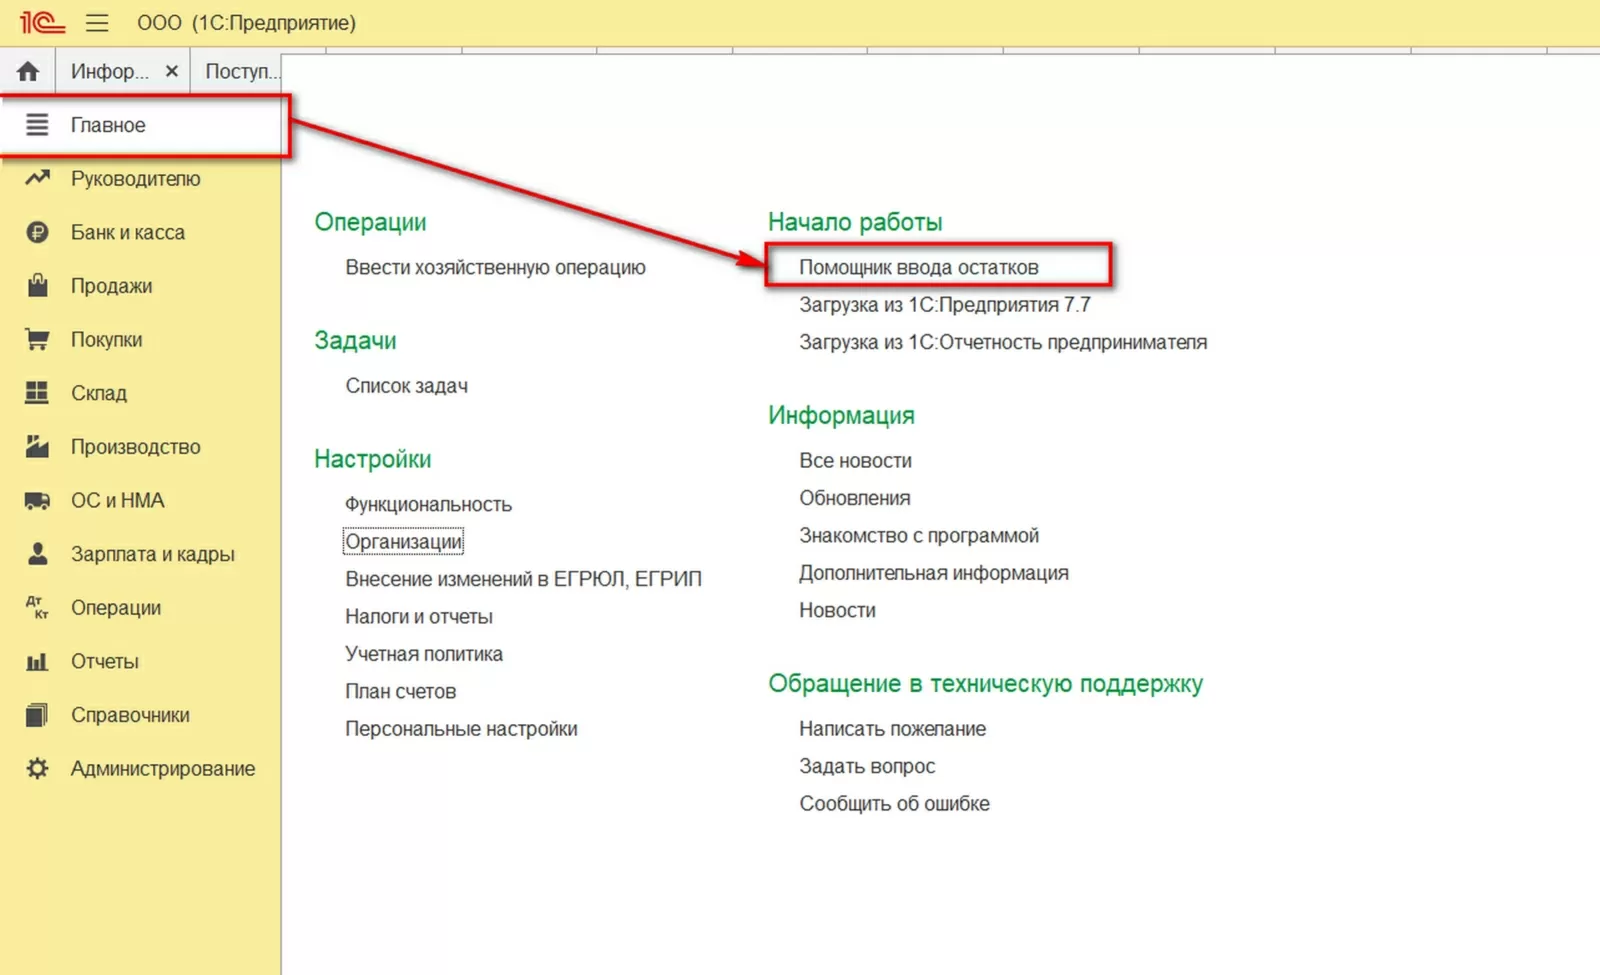
Task: Switch to the Поступ... tab
Action: coord(242,71)
